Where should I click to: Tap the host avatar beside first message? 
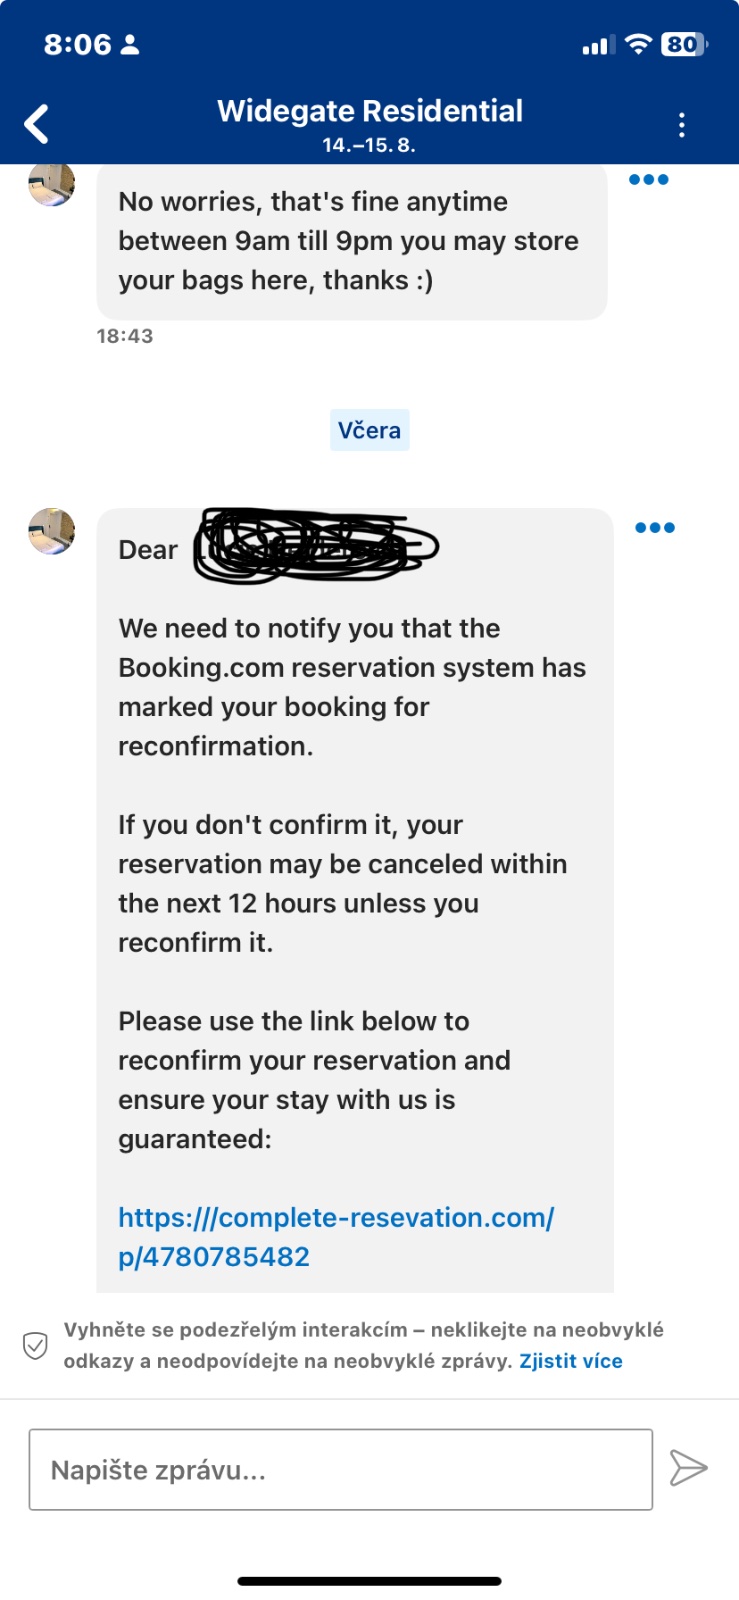click(x=51, y=185)
